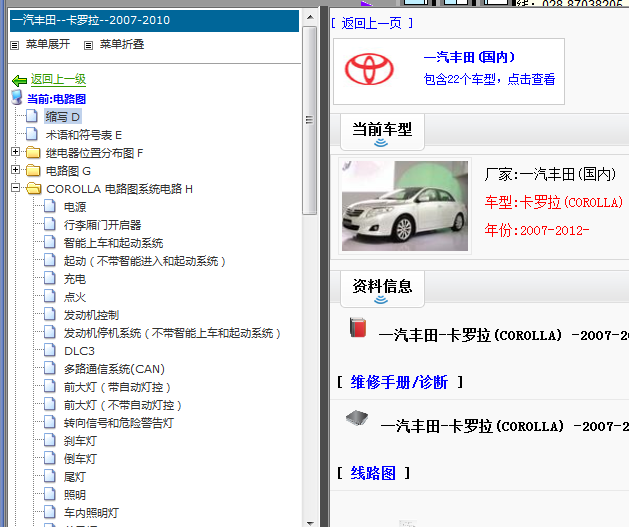Open the 一汽丰田(国内) brand link
The image size is (629, 527).
click(469, 57)
